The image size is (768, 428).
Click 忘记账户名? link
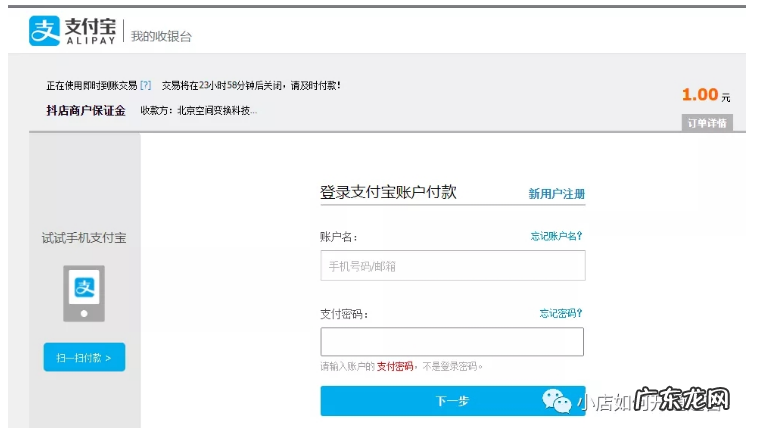pos(556,236)
